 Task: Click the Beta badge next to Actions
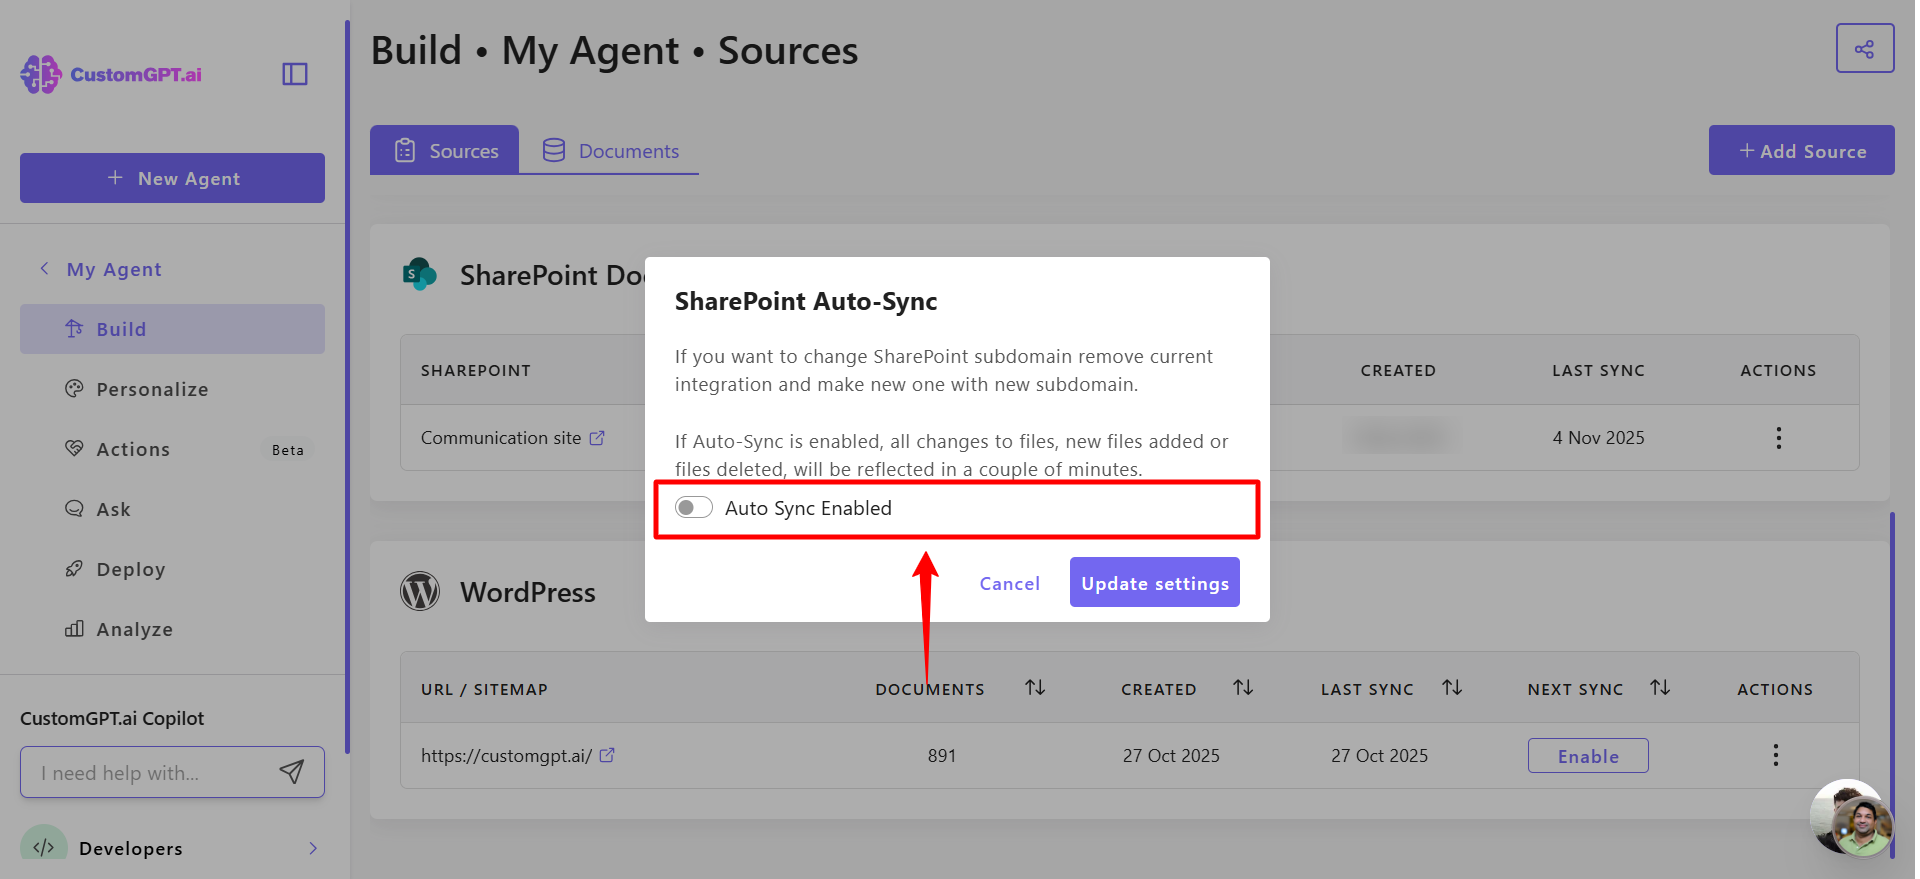(288, 450)
